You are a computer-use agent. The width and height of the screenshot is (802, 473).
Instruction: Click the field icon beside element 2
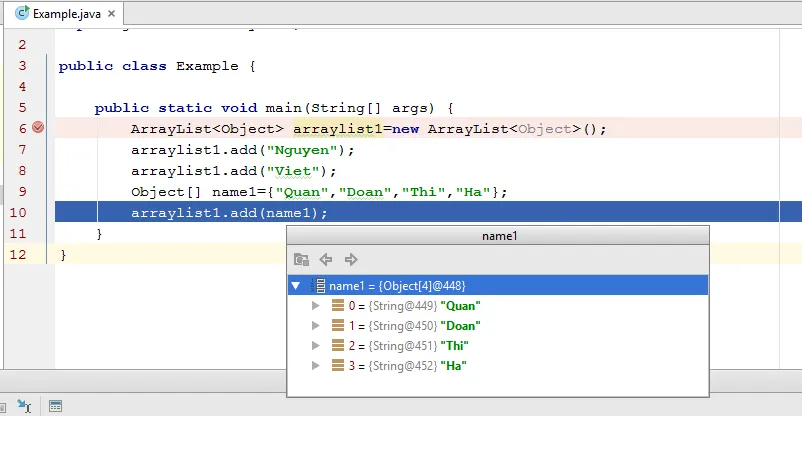coord(338,345)
